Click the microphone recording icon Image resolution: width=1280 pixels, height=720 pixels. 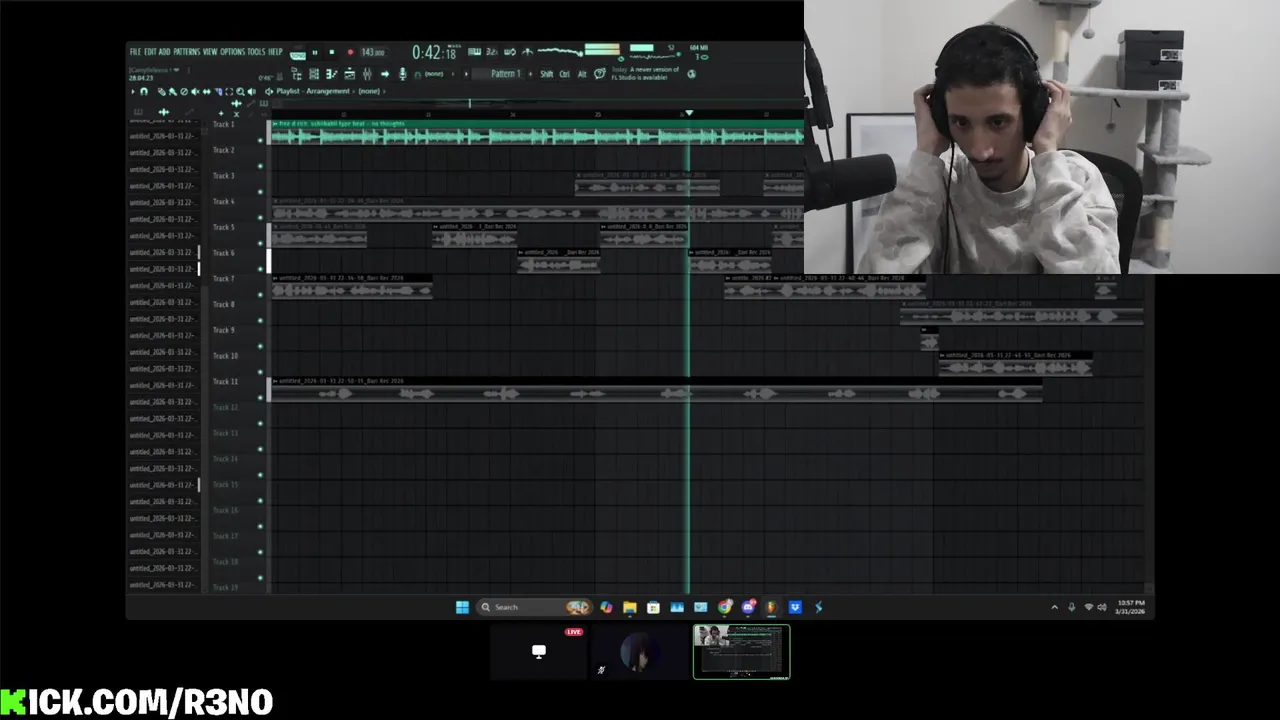pos(403,74)
